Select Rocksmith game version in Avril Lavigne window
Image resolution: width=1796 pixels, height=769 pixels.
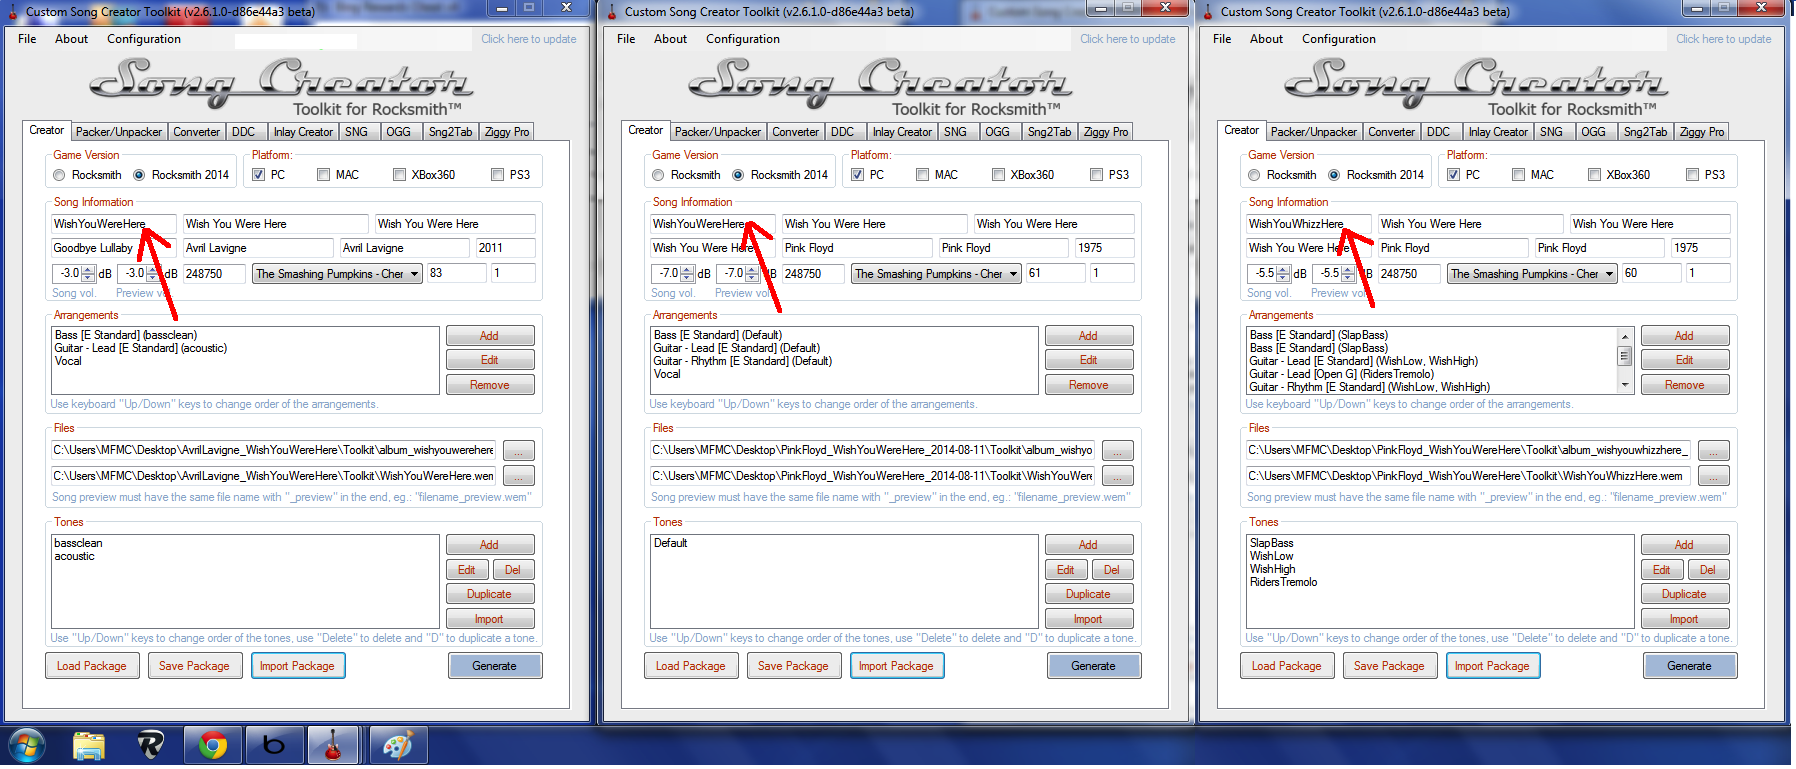pyautogui.click(x=60, y=175)
